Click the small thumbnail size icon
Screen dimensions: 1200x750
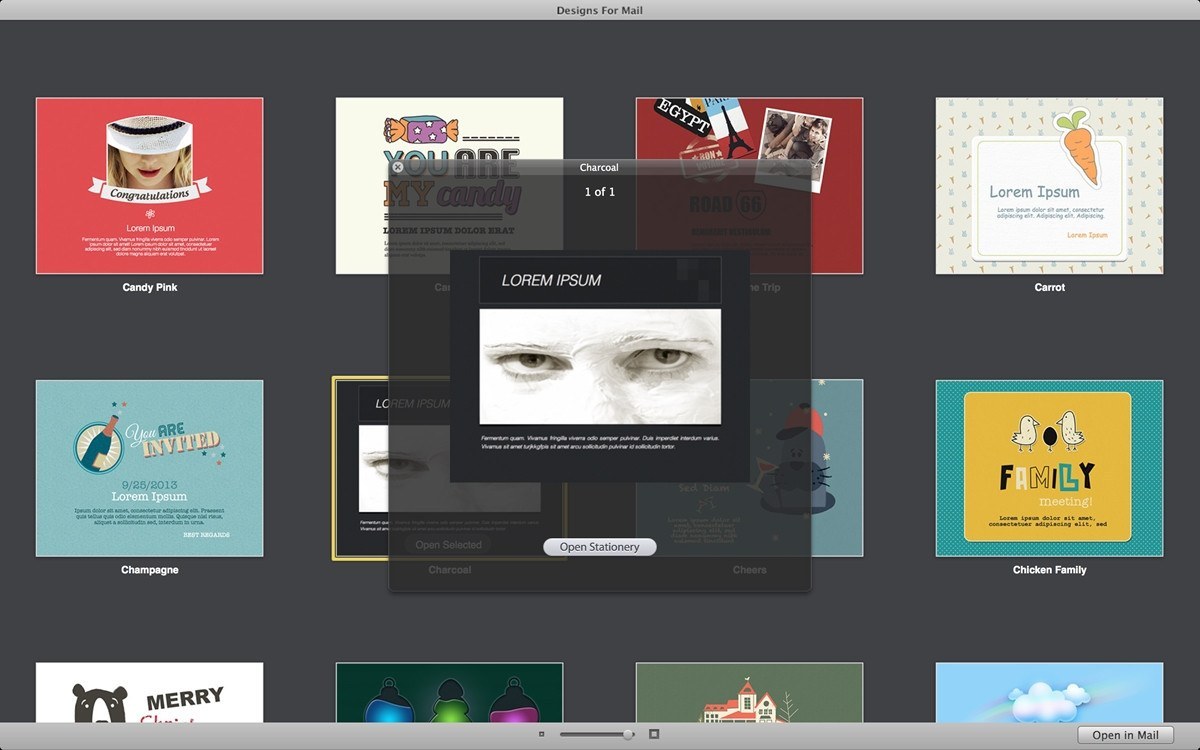point(542,734)
